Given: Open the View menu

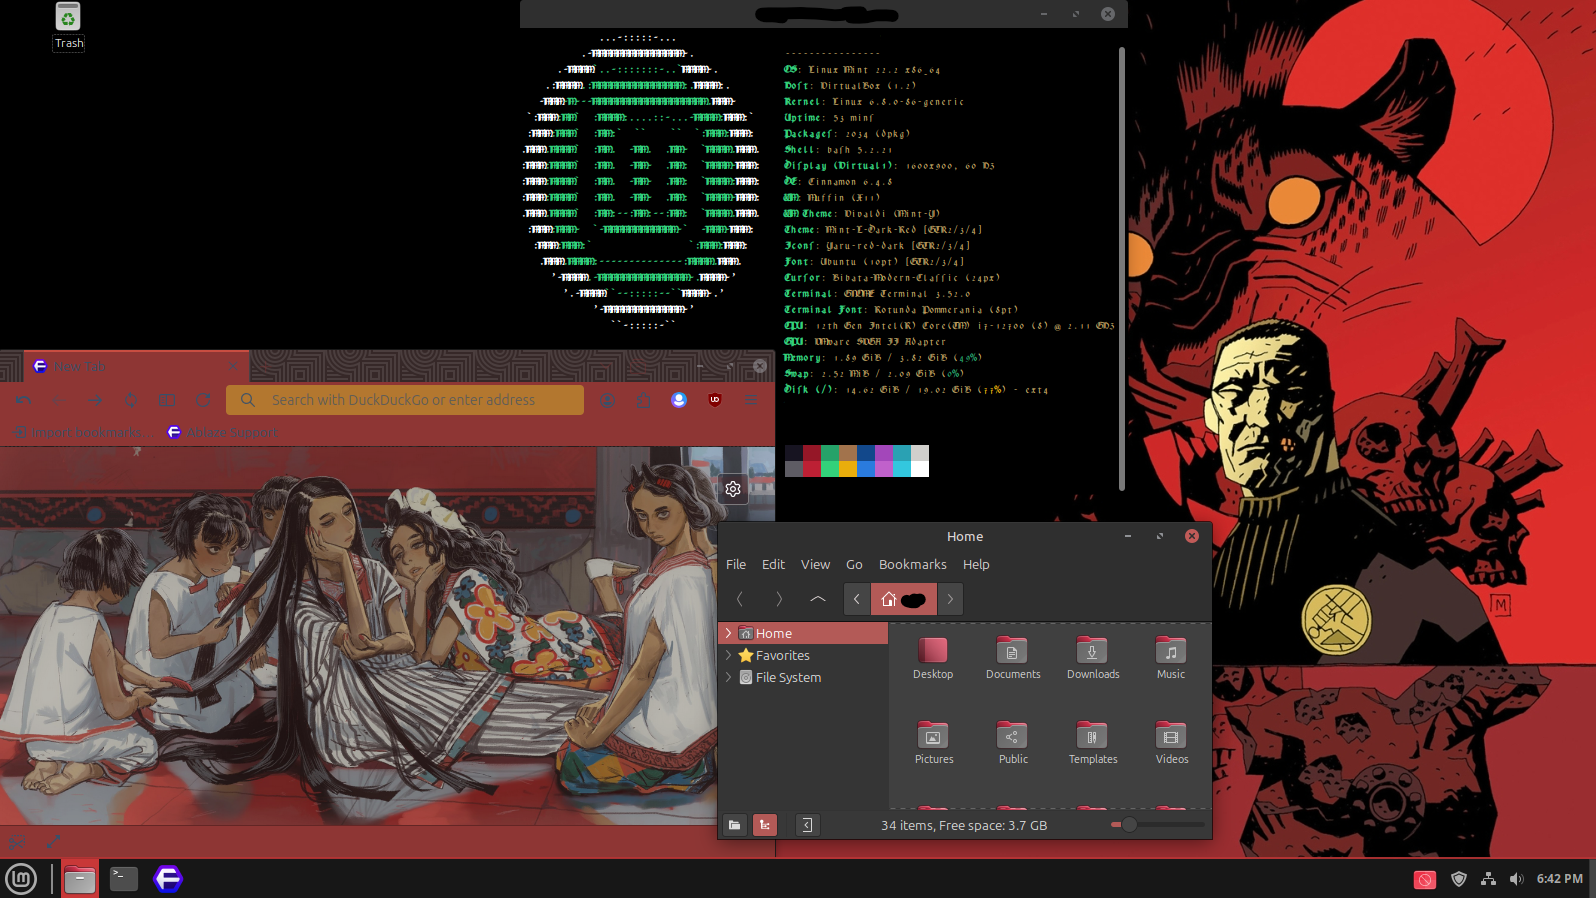Looking at the screenshot, I should [x=815, y=564].
